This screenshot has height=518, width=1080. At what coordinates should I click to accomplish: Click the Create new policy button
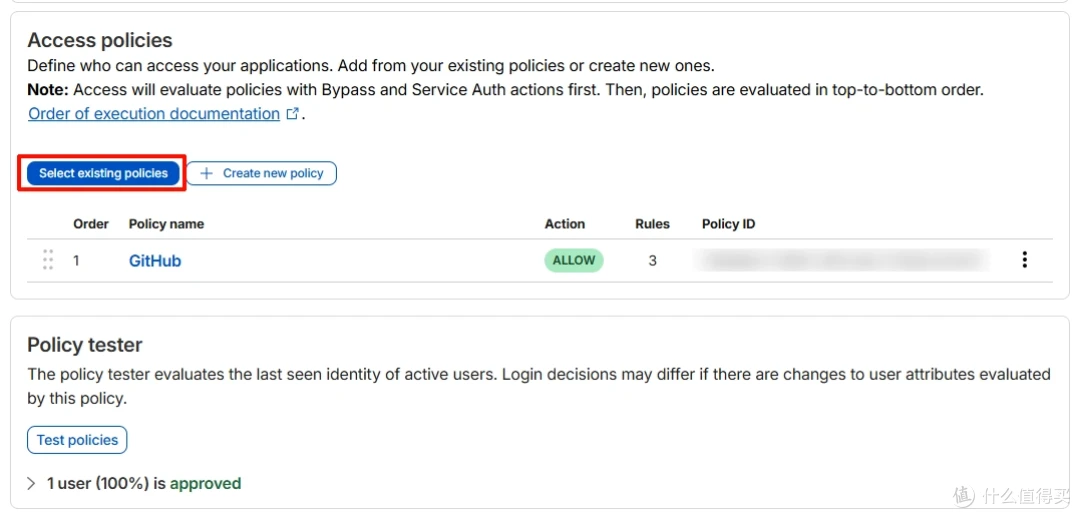[x=262, y=174]
